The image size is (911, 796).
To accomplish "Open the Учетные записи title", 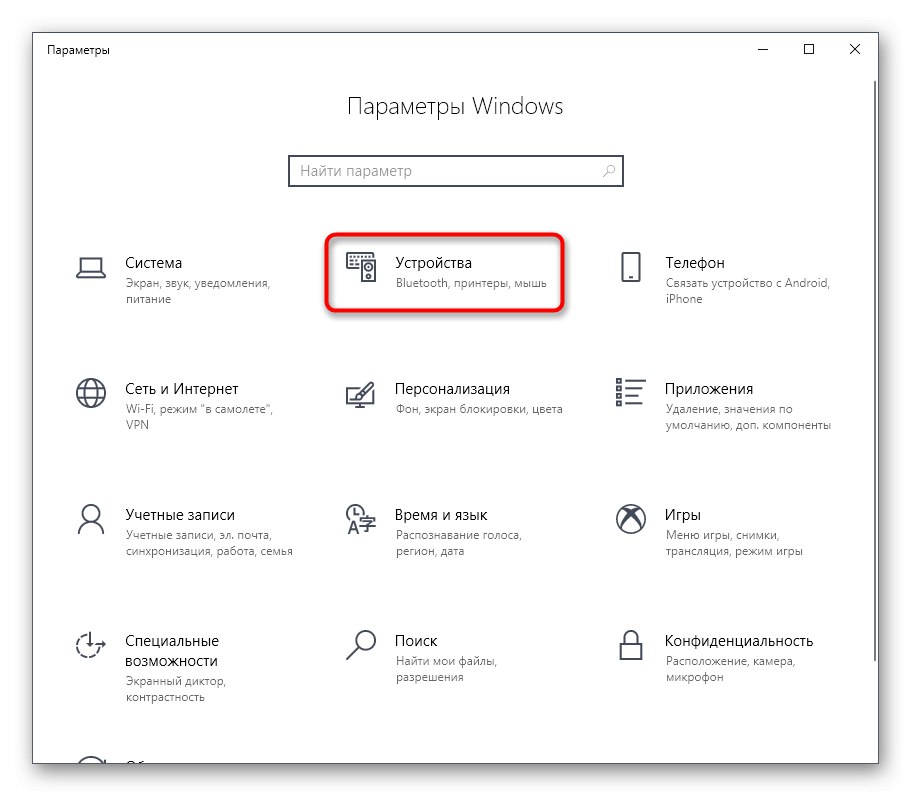I will click(180, 515).
